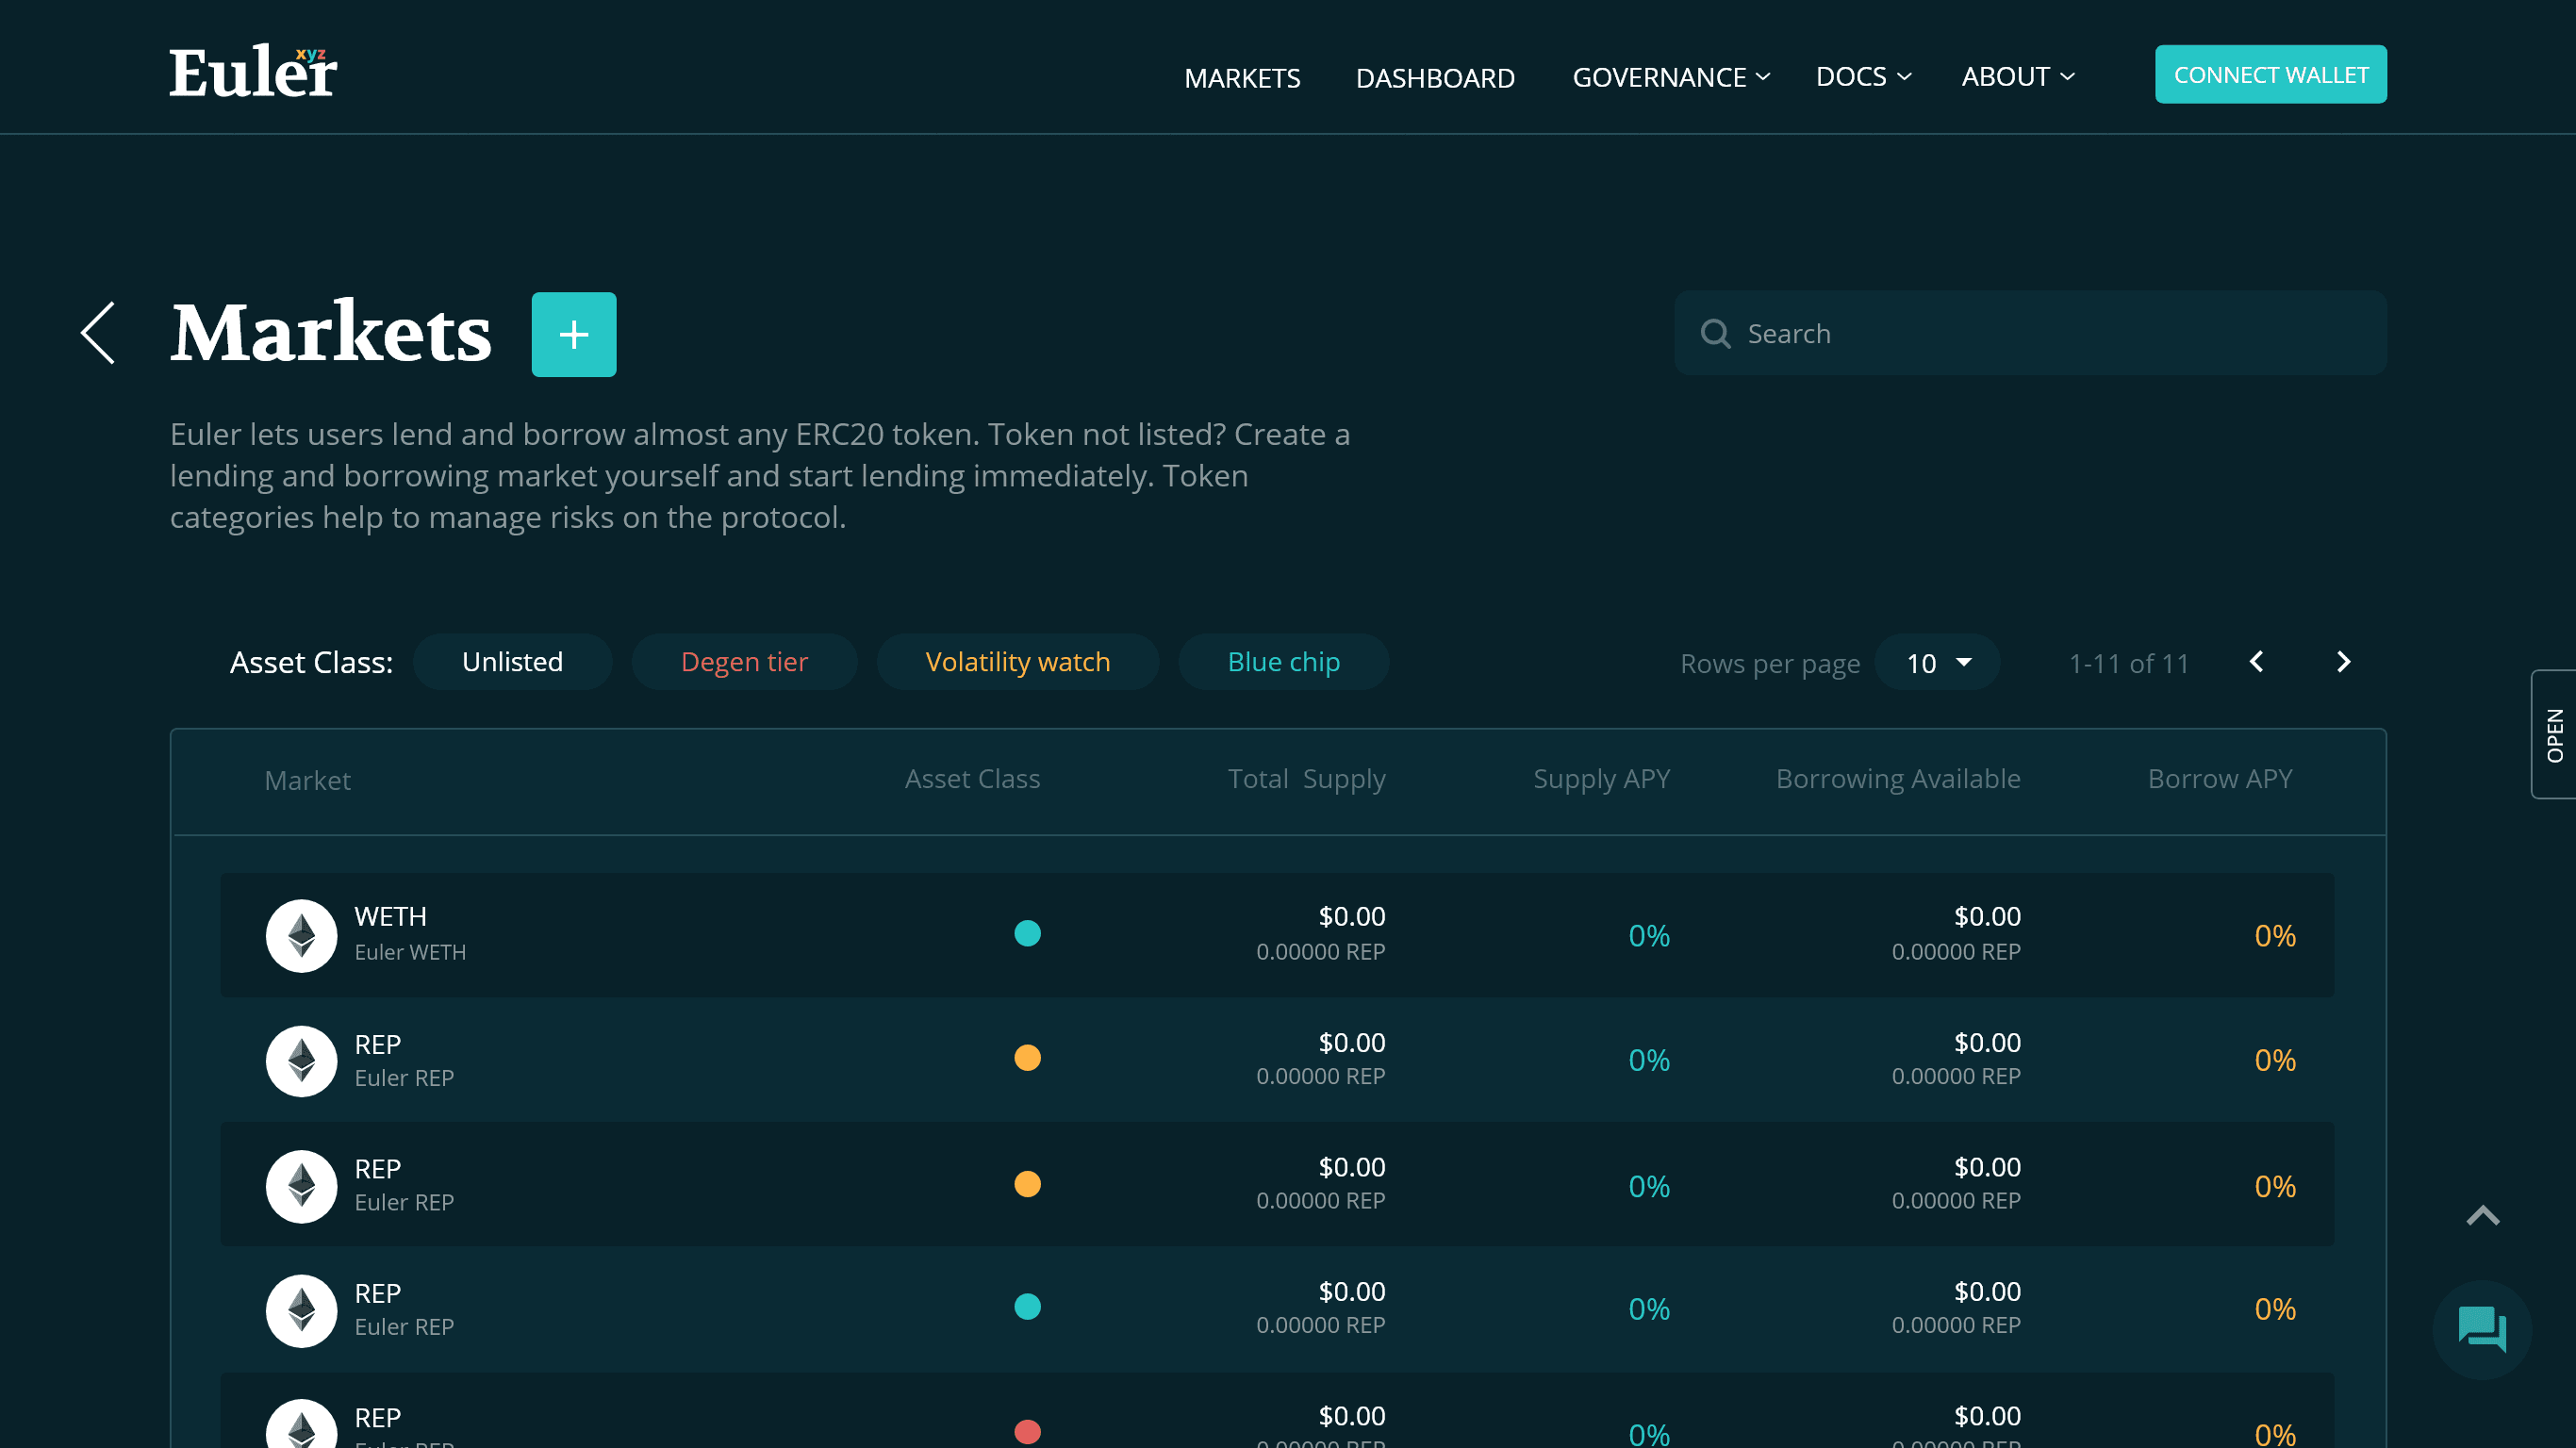Open the chat bubble widget
The image size is (2576, 1448).
click(x=2481, y=1329)
